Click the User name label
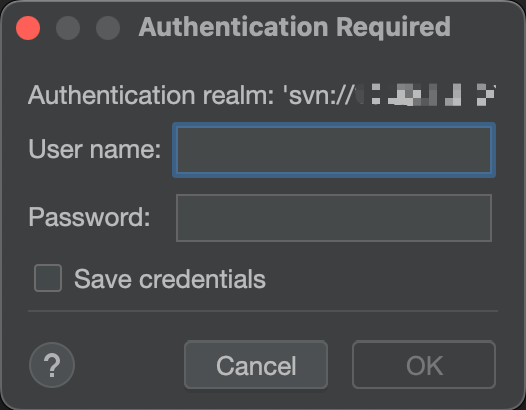Image resolution: width=526 pixels, height=410 pixels. click(x=95, y=149)
